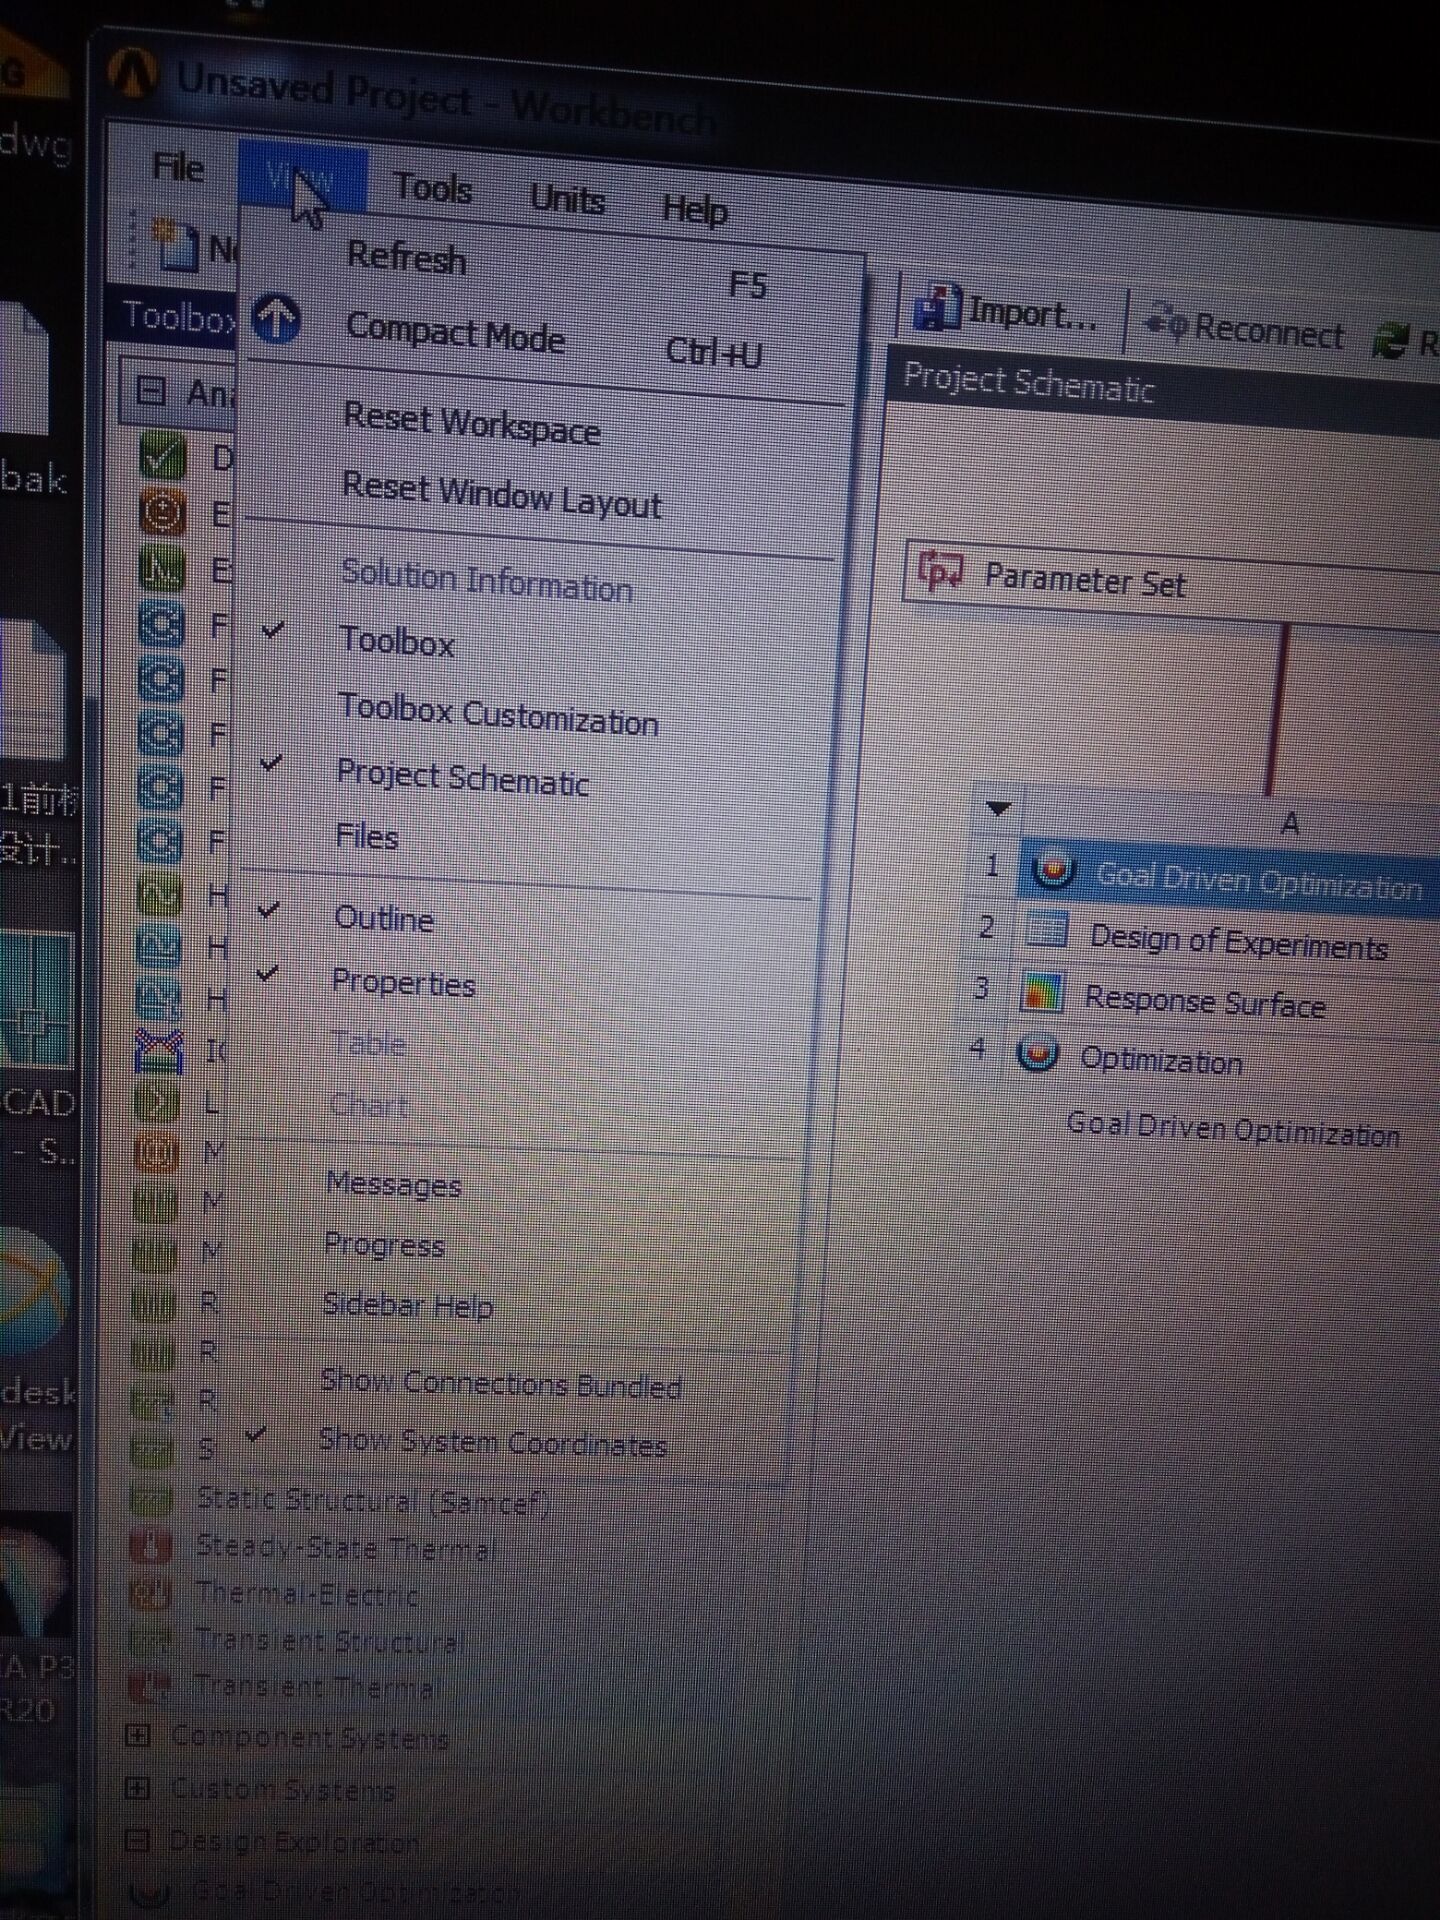This screenshot has height=1920, width=1440.
Task: Select Static Structural (Samcef) in Toolbox
Action: pyautogui.click(x=372, y=1500)
